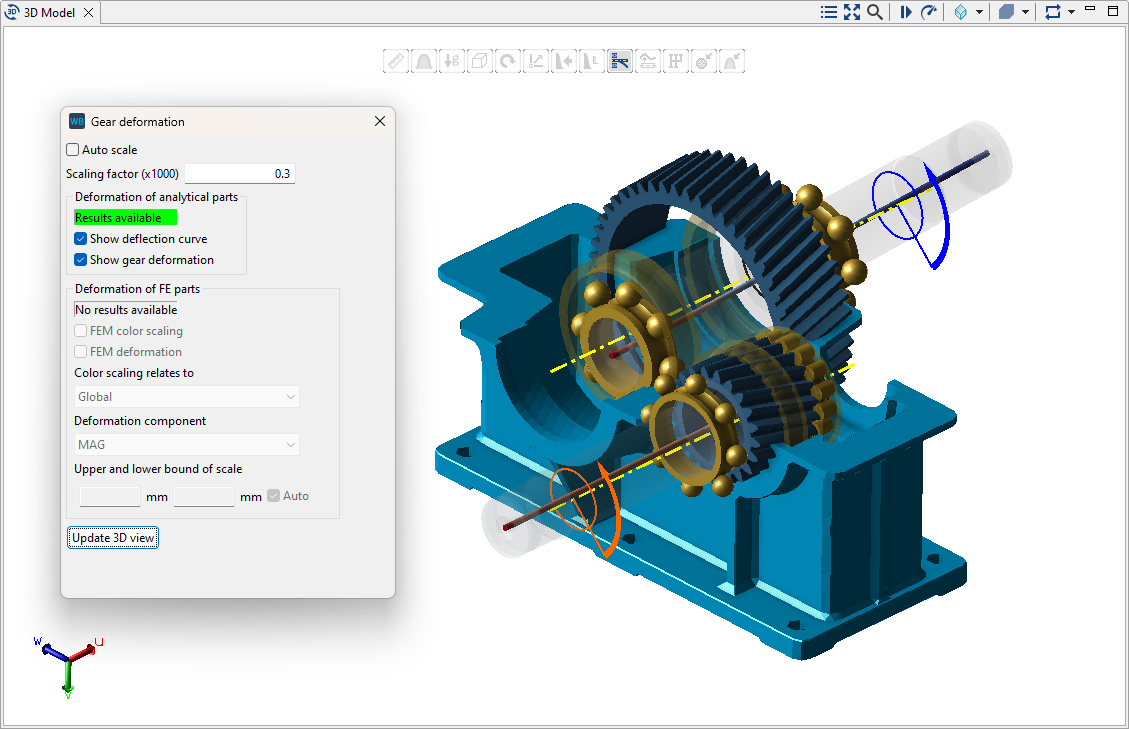Click the run playback icon in the title bar
Viewport: 1129px width, 729px height.
point(906,11)
